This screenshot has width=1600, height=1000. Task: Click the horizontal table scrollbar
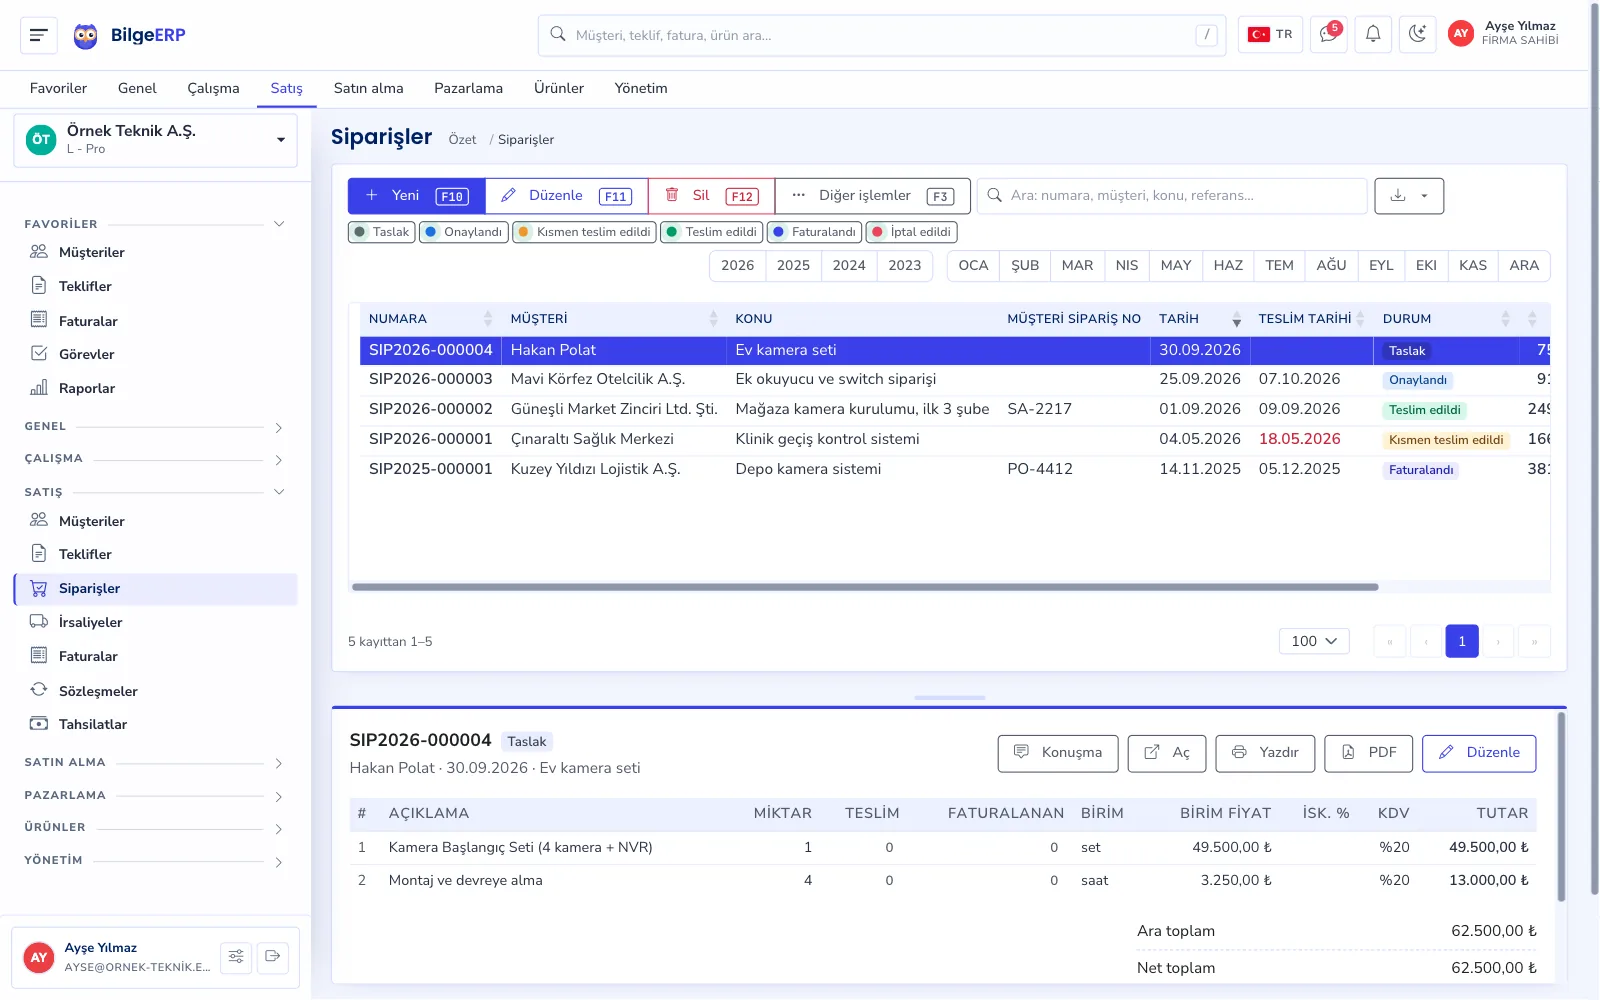tap(865, 587)
